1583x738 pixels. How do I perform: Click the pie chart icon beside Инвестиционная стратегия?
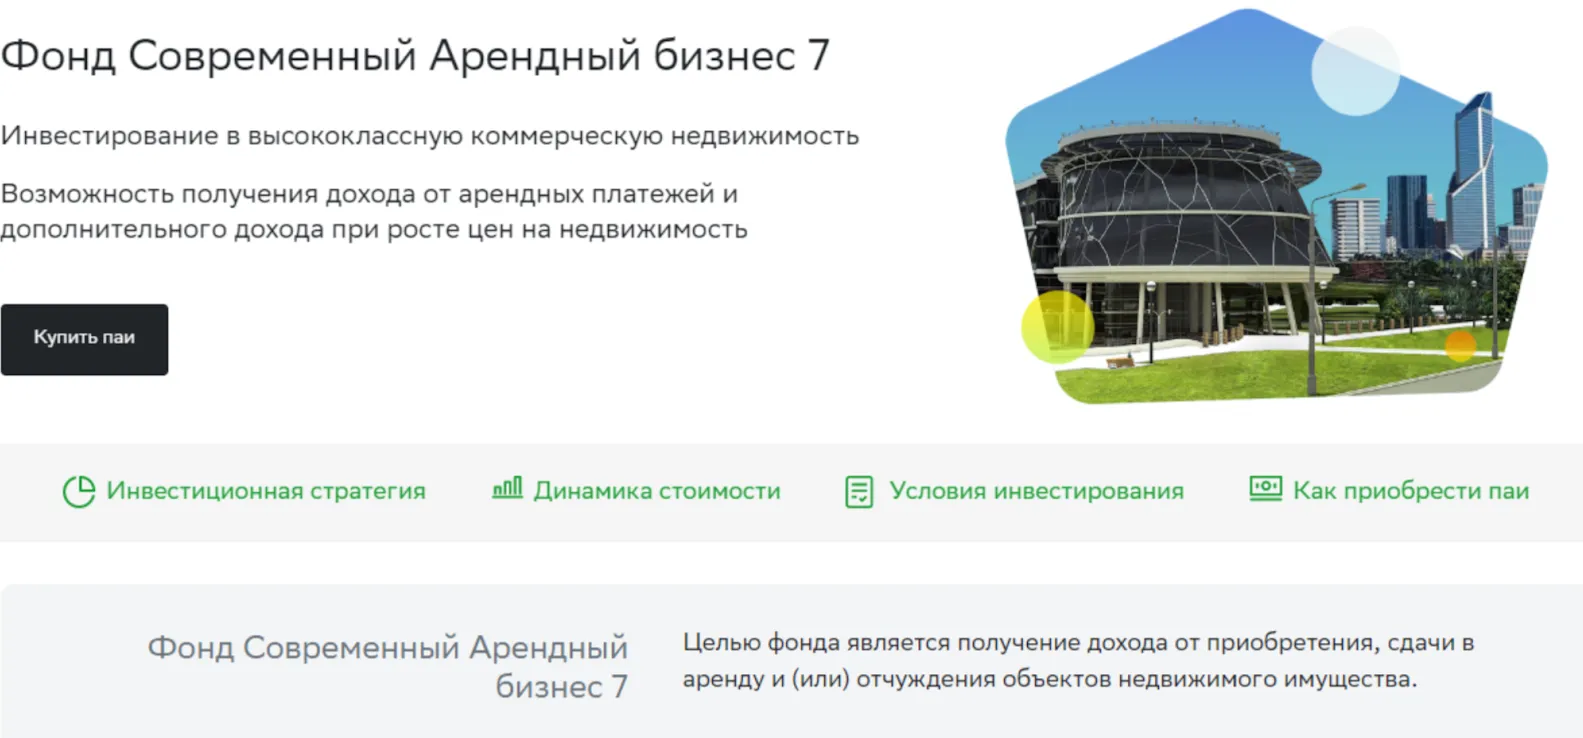(x=79, y=492)
